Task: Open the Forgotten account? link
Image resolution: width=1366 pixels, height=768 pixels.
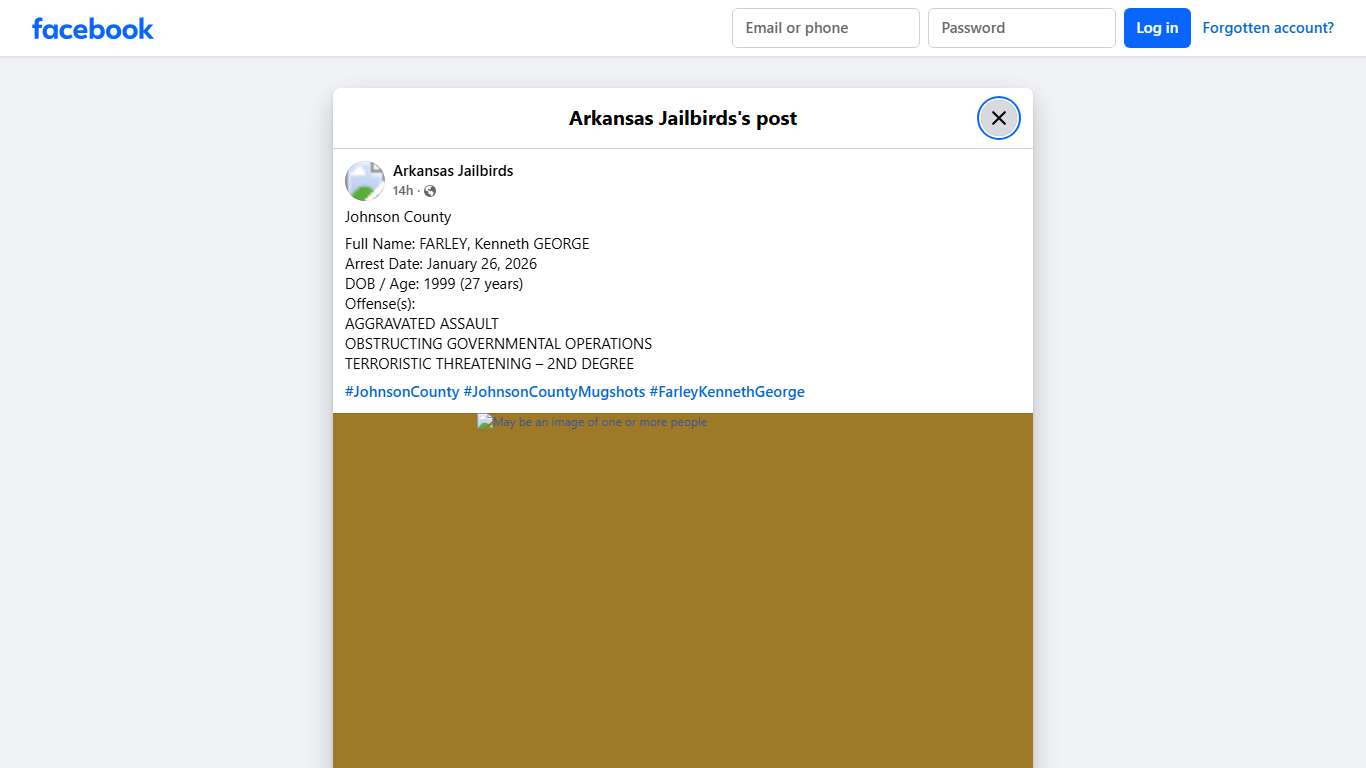Action: tap(1267, 28)
